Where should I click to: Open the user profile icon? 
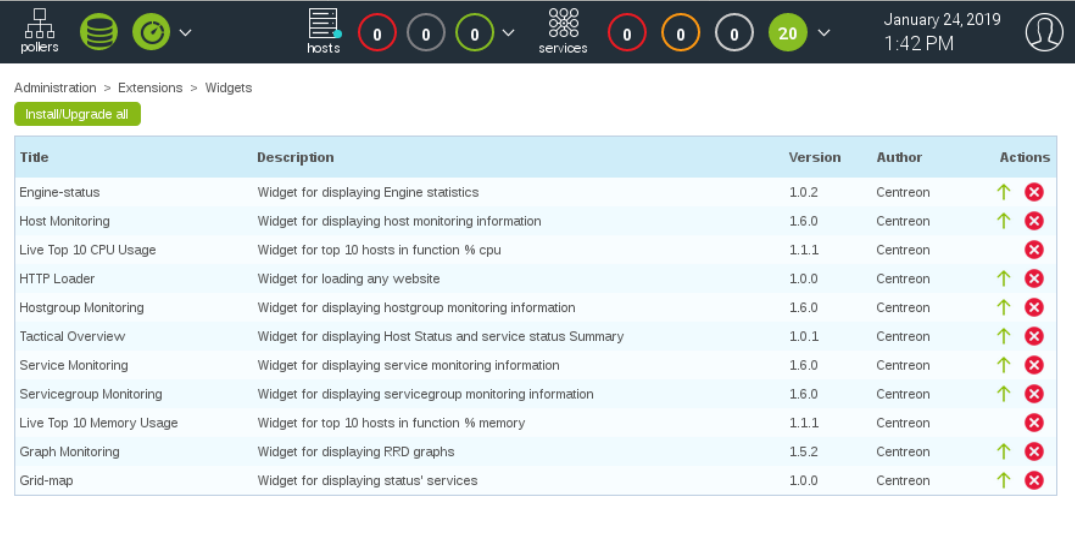click(1044, 32)
